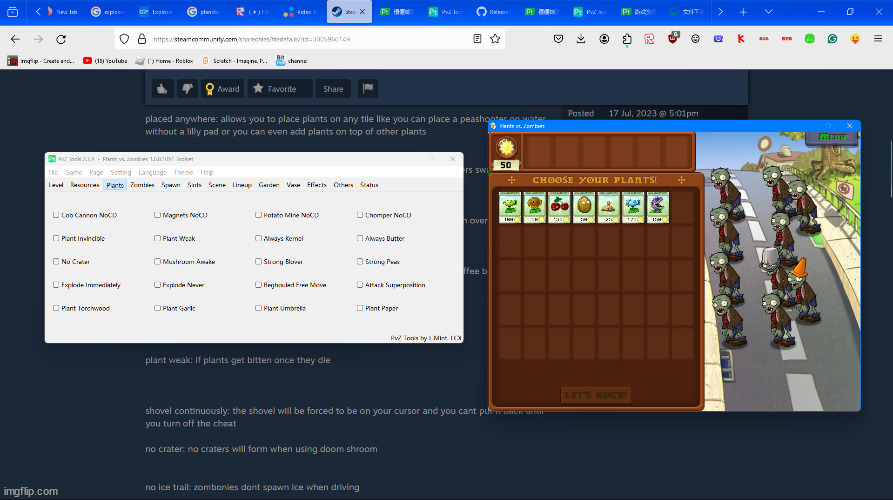This screenshot has width=893, height=500.
Task: Pick the Wall-nut seed packet
Action: tap(583, 207)
